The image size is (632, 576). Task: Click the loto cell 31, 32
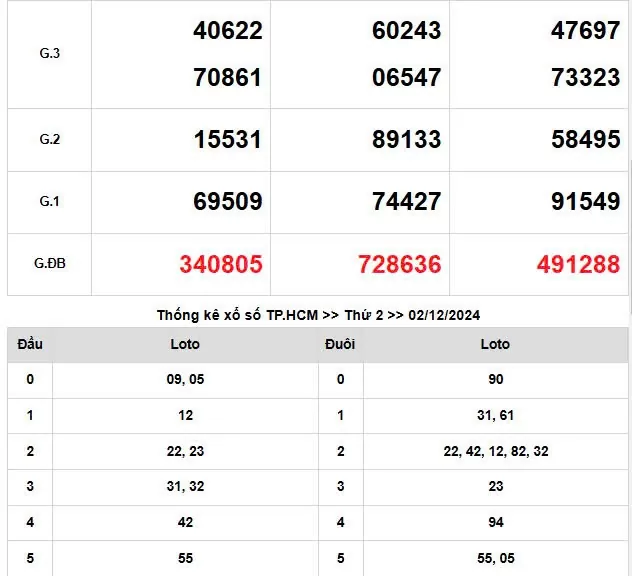pyautogui.click(x=185, y=487)
